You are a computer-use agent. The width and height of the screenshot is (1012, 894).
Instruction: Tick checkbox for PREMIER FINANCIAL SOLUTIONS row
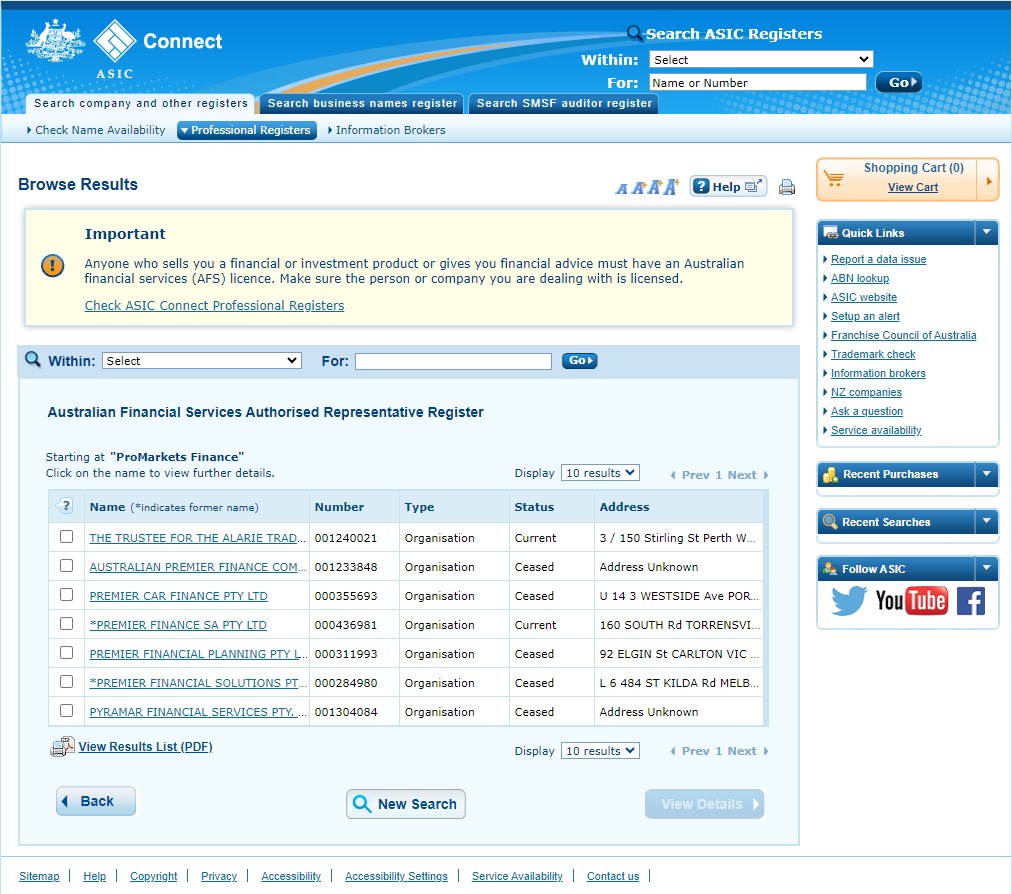(x=66, y=682)
